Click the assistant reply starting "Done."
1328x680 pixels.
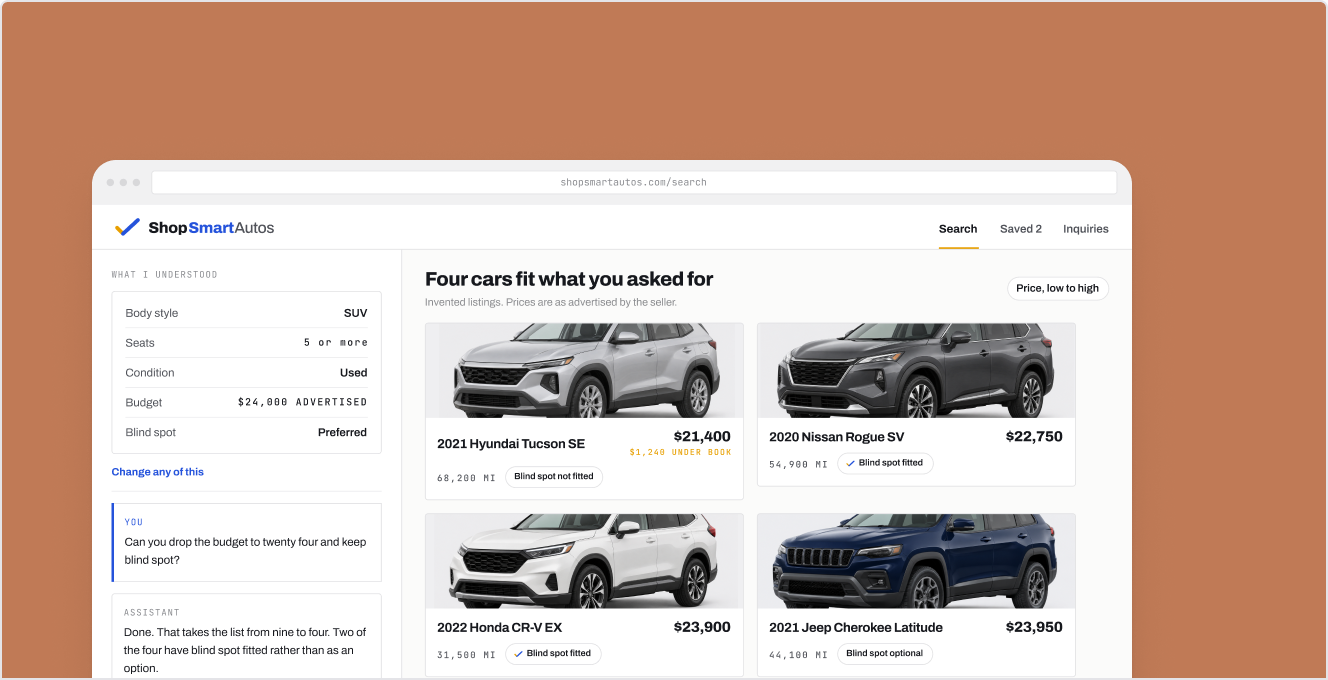click(246, 637)
